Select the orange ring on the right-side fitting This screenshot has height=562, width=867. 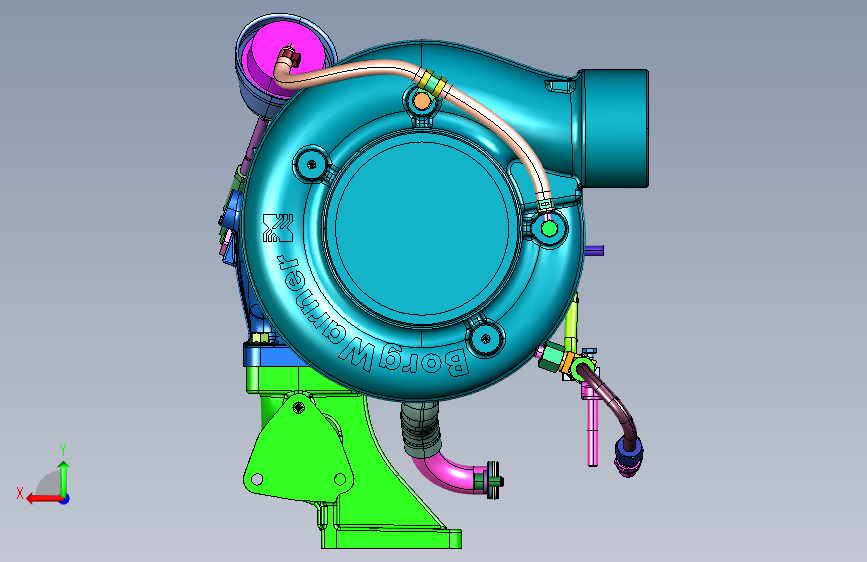point(566,363)
